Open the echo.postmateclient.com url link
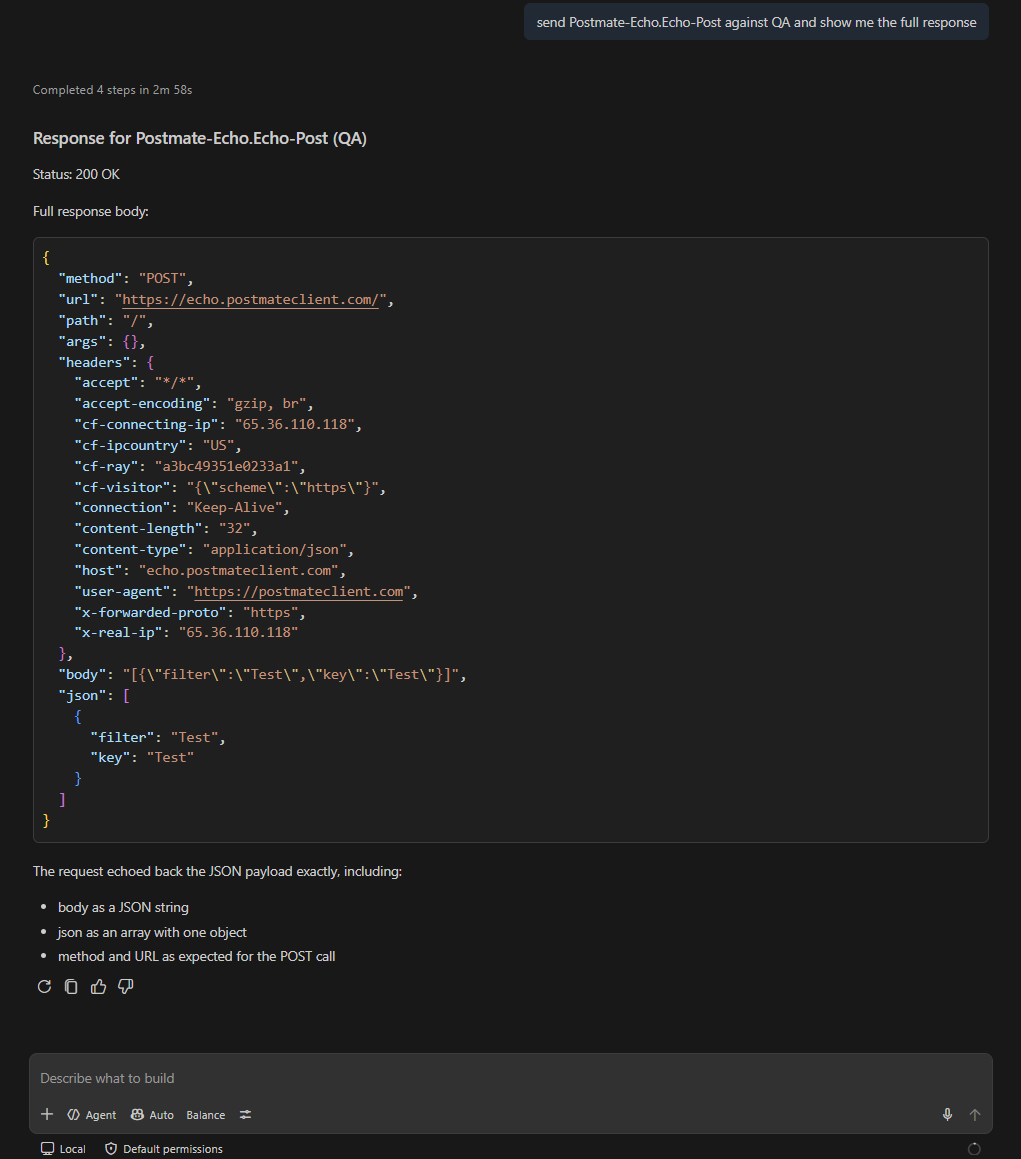The height and width of the screenshot is (1159, 1021). point(250,299)
